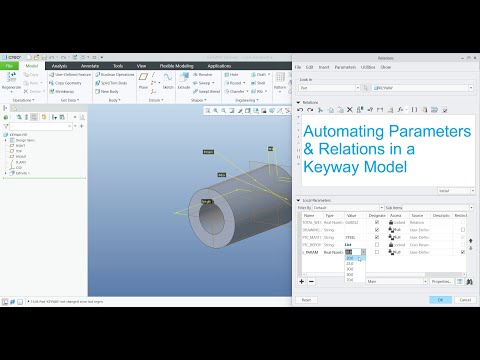Click the Regenerate icon
The width and height of the screenshot is (480, 360).
click(x=11, y=77)
